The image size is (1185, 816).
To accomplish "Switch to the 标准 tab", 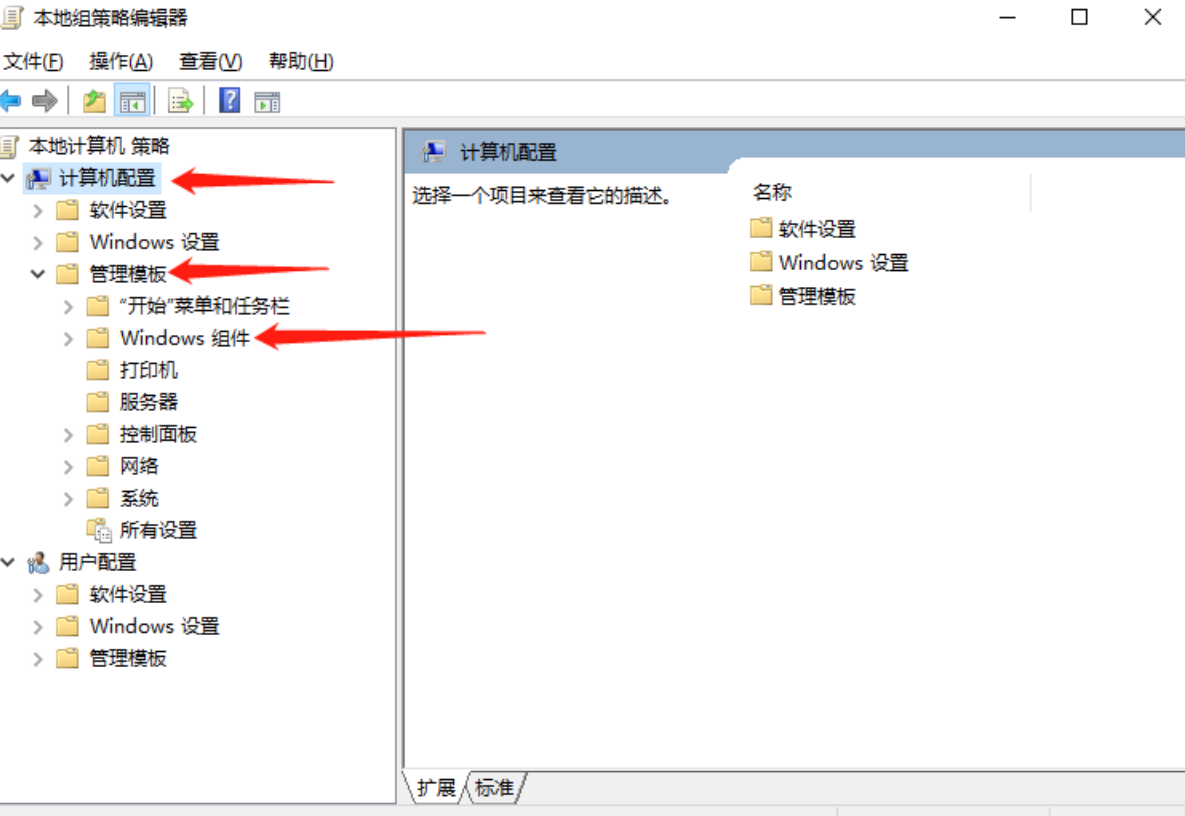I will point(494,787).
